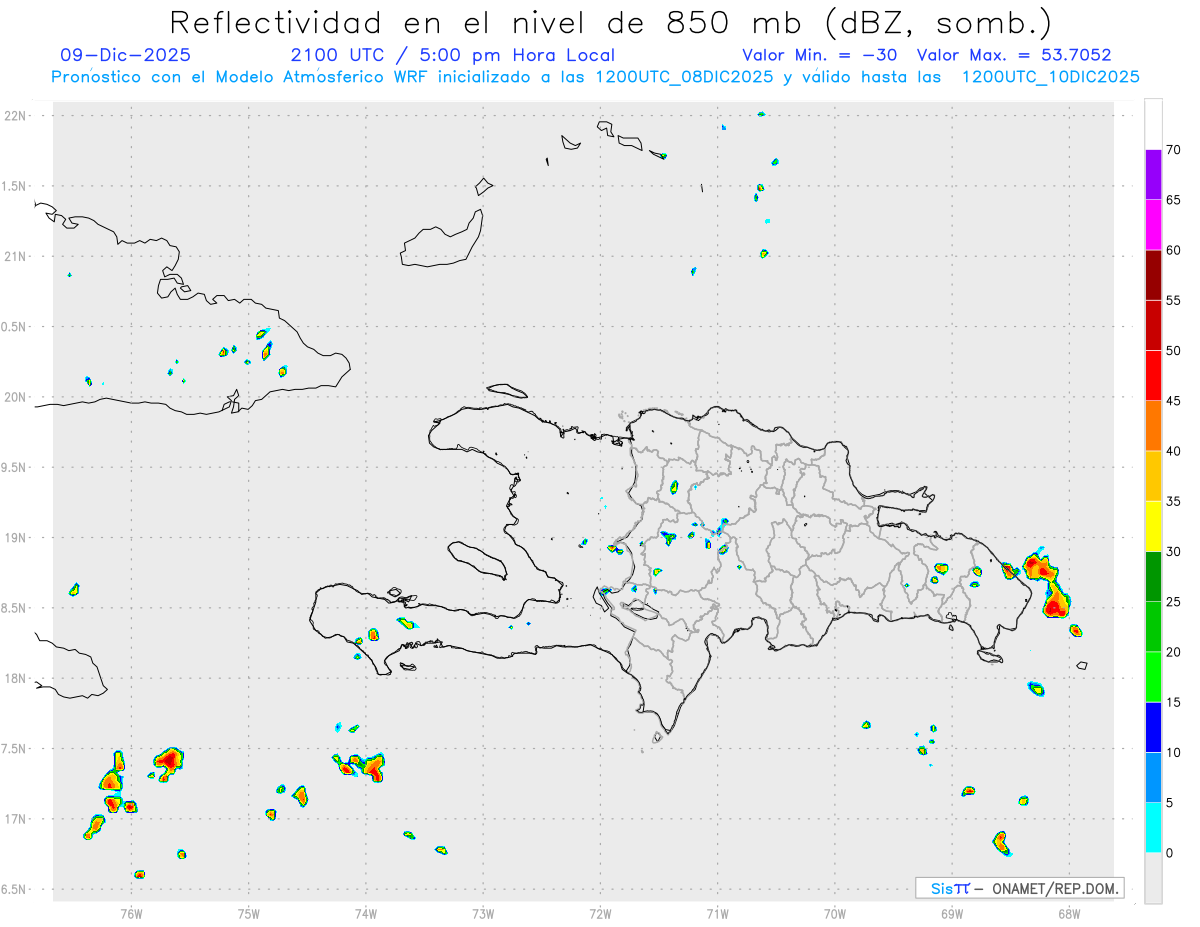This screenshot has height=927, width=1200.
Task: Click the '1200UTC_10DIC2025' valid-until time
Action: 1051,77
